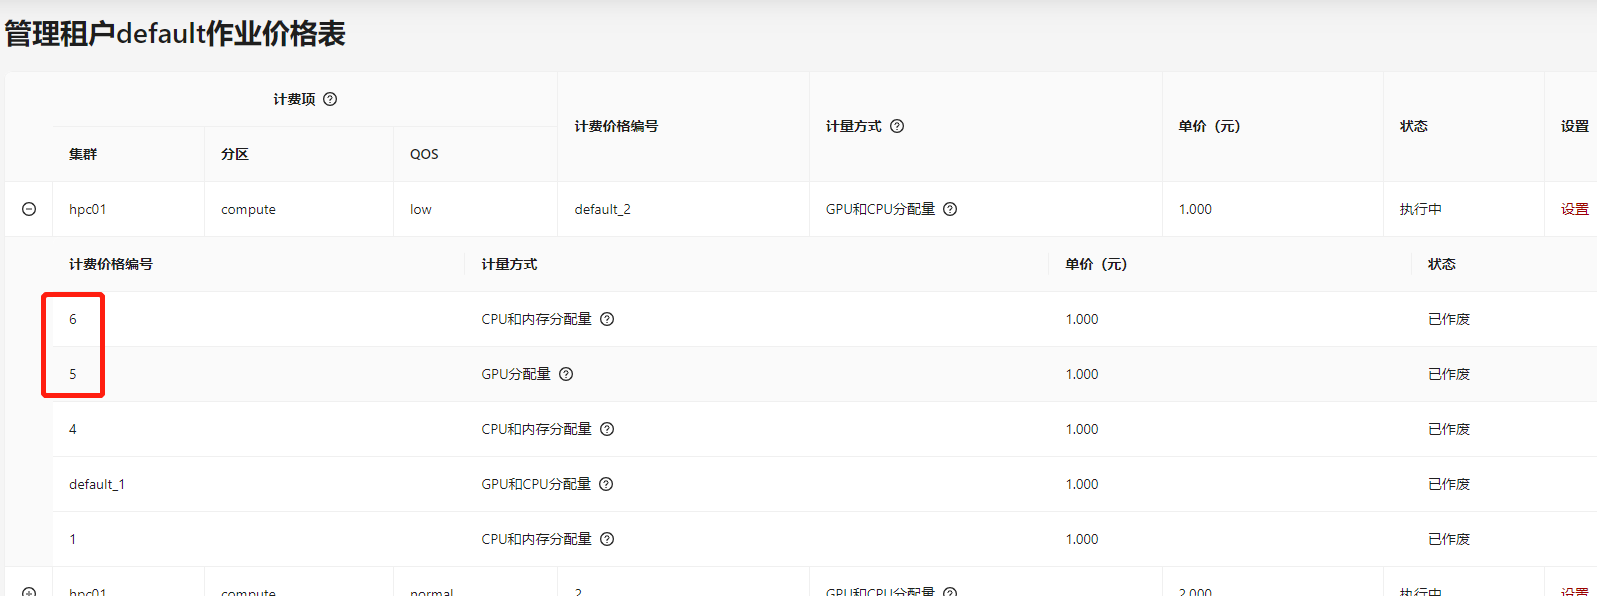This screenshot has width=1597, height=596.
Task: Click hpc01 cell in the low row
Action: pos(87,209)
